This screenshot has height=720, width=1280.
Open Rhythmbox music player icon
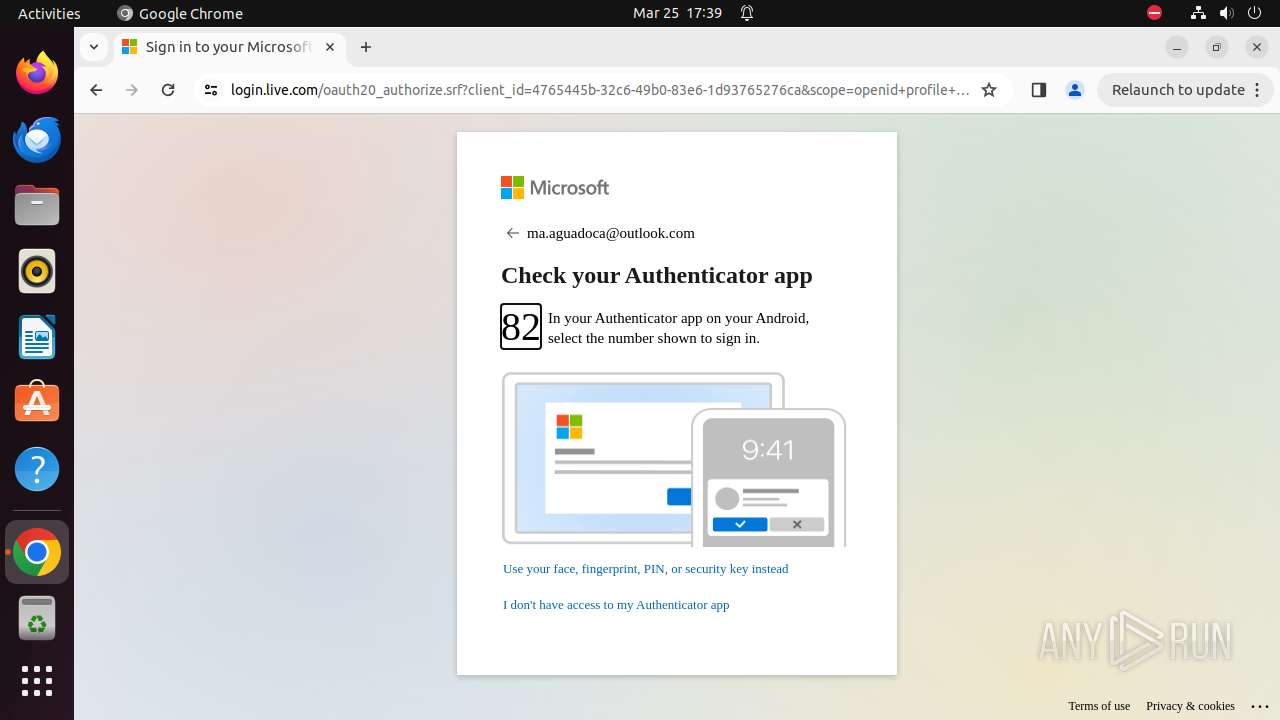coord(37,271)
